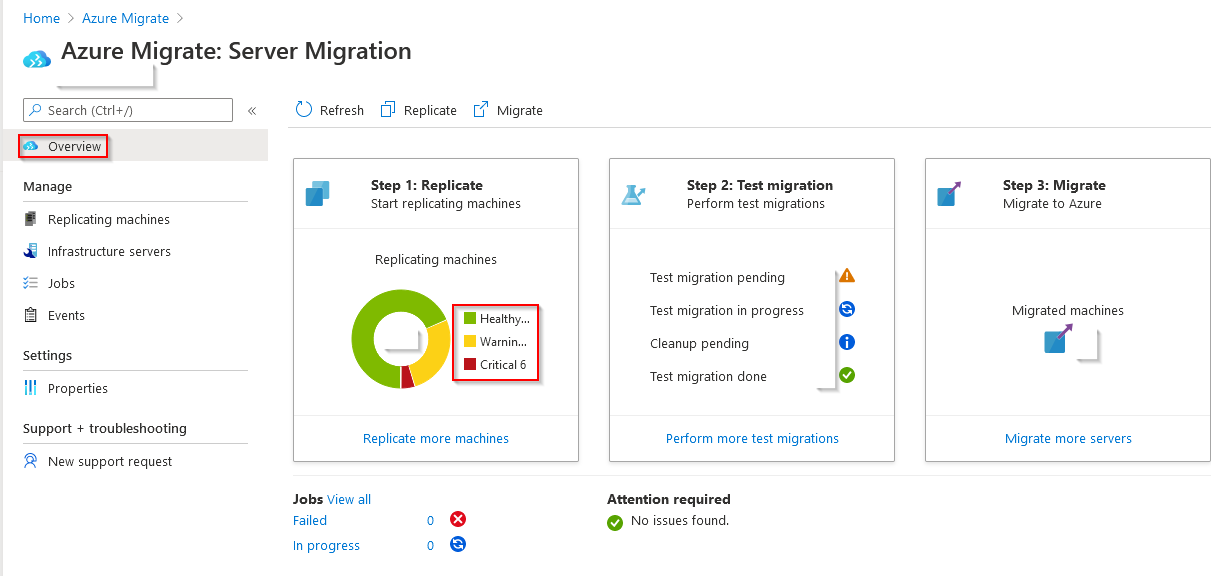Click Migrate more servers link
Screen dimensions: 1211x576
[1068, 438]
